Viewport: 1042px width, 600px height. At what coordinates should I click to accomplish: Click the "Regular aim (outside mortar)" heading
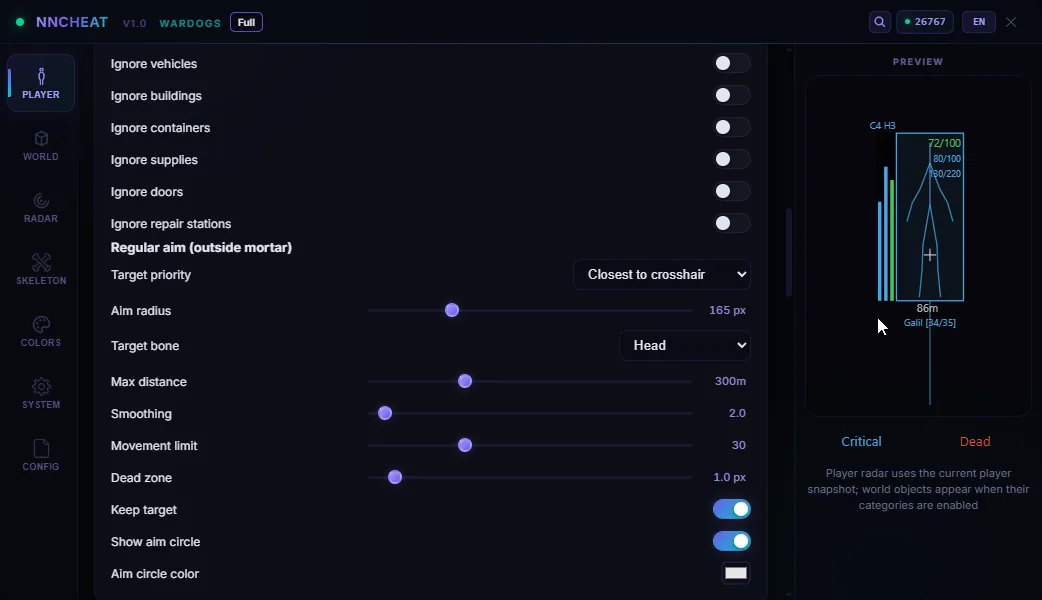(201, 247)
